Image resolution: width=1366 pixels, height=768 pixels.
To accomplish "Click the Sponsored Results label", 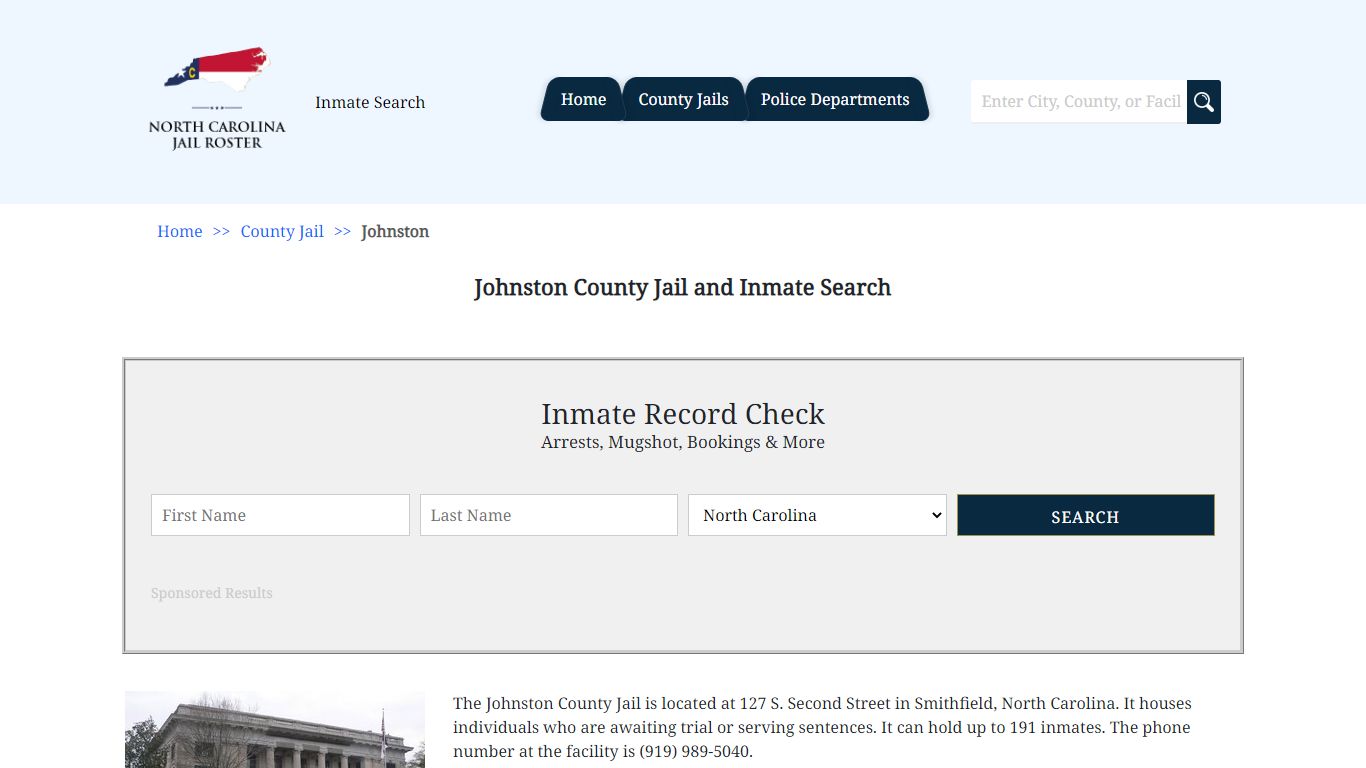I will click(x=212, y=593).
